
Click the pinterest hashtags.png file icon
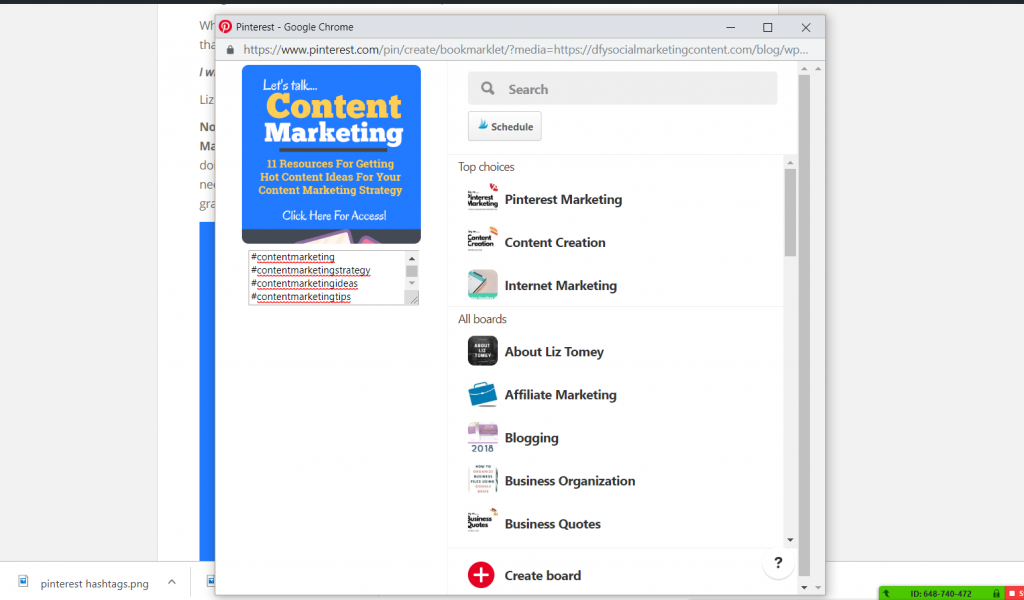click(23, 581)
